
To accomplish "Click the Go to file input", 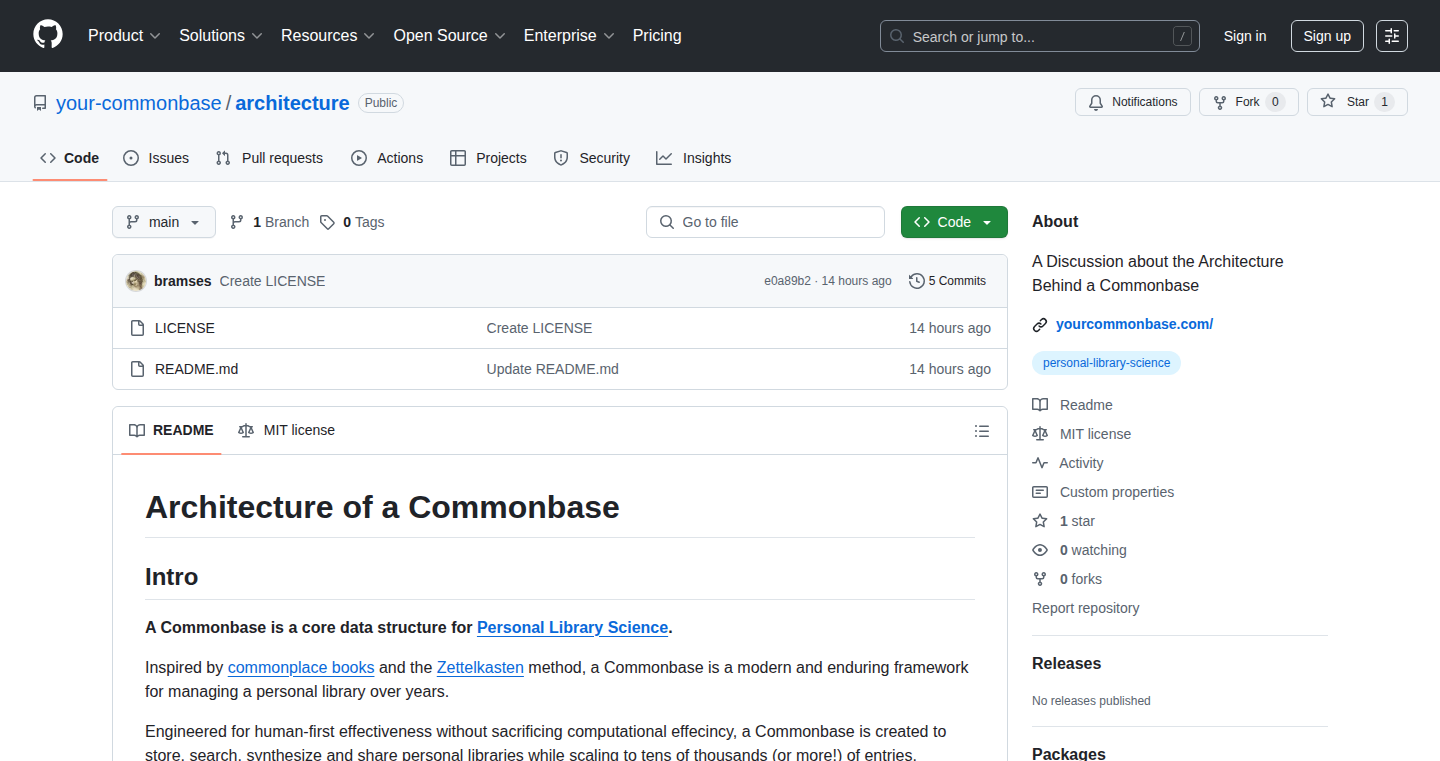I will [x=766, y=222].
